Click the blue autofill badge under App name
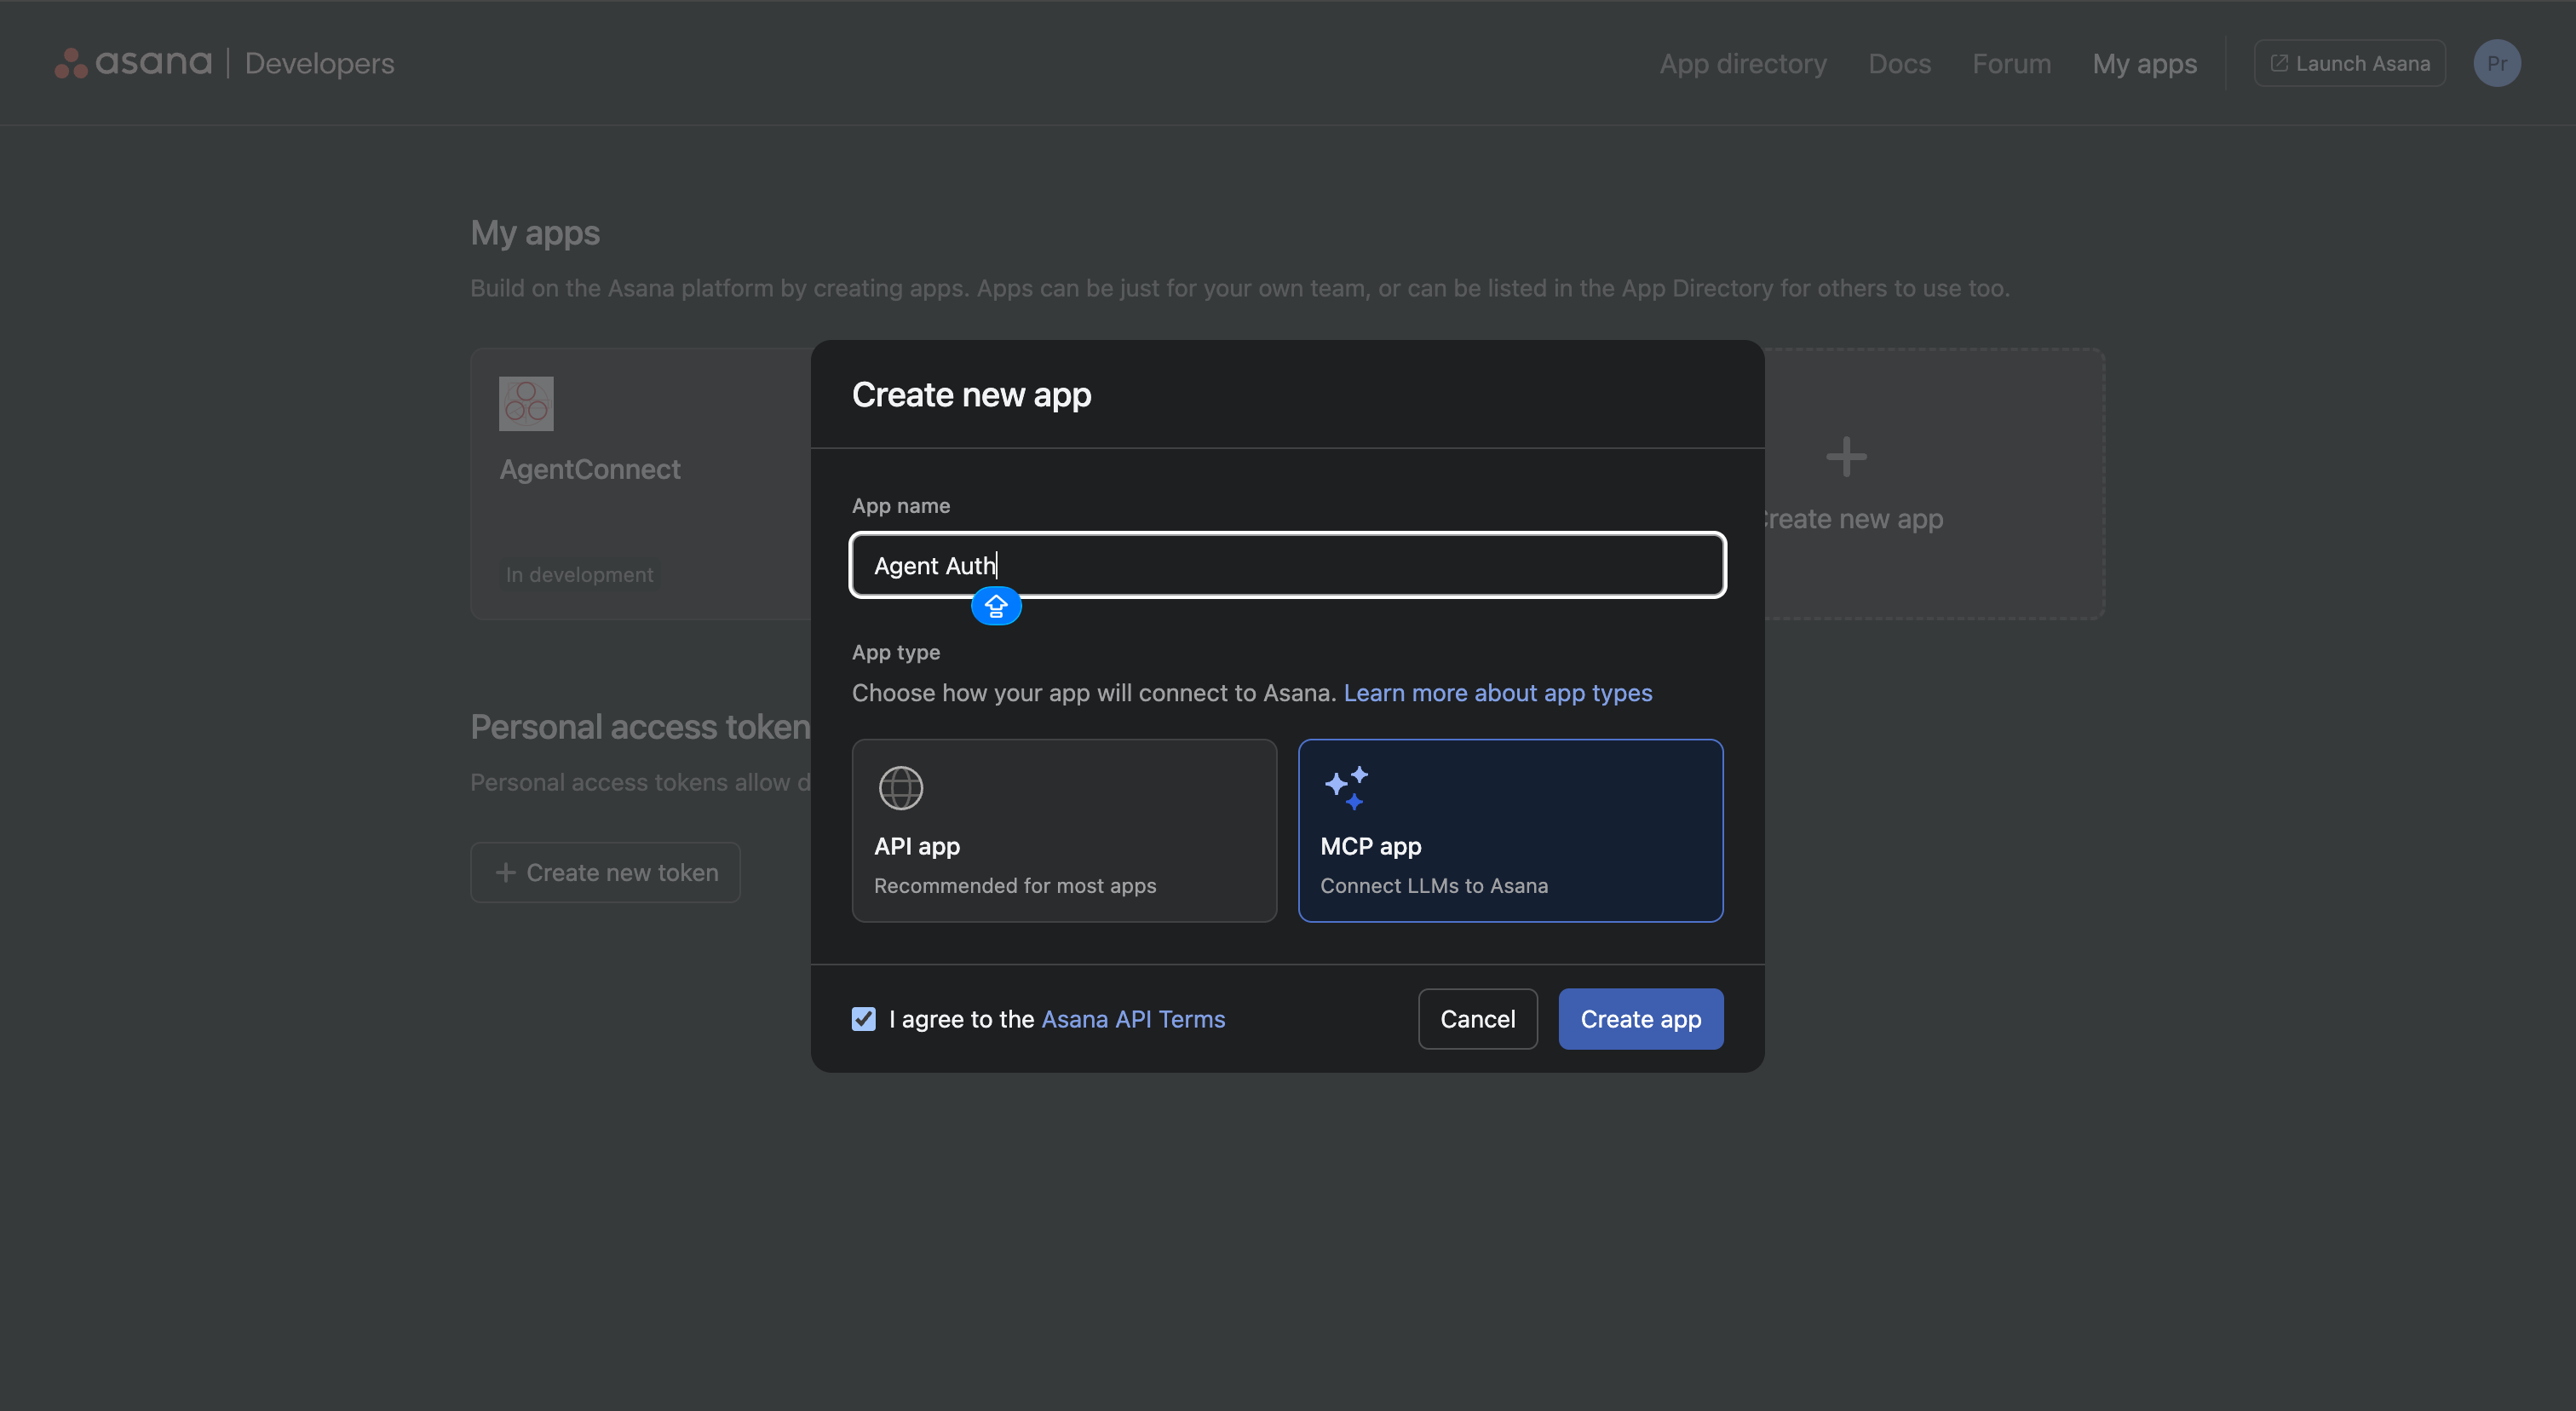 (x=996, y=606)
